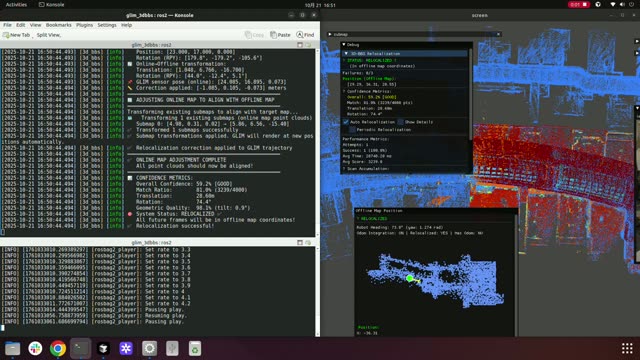Close the upper terminal split pane
The width and height of the screenshot is (640, 360).
point(308,45)
